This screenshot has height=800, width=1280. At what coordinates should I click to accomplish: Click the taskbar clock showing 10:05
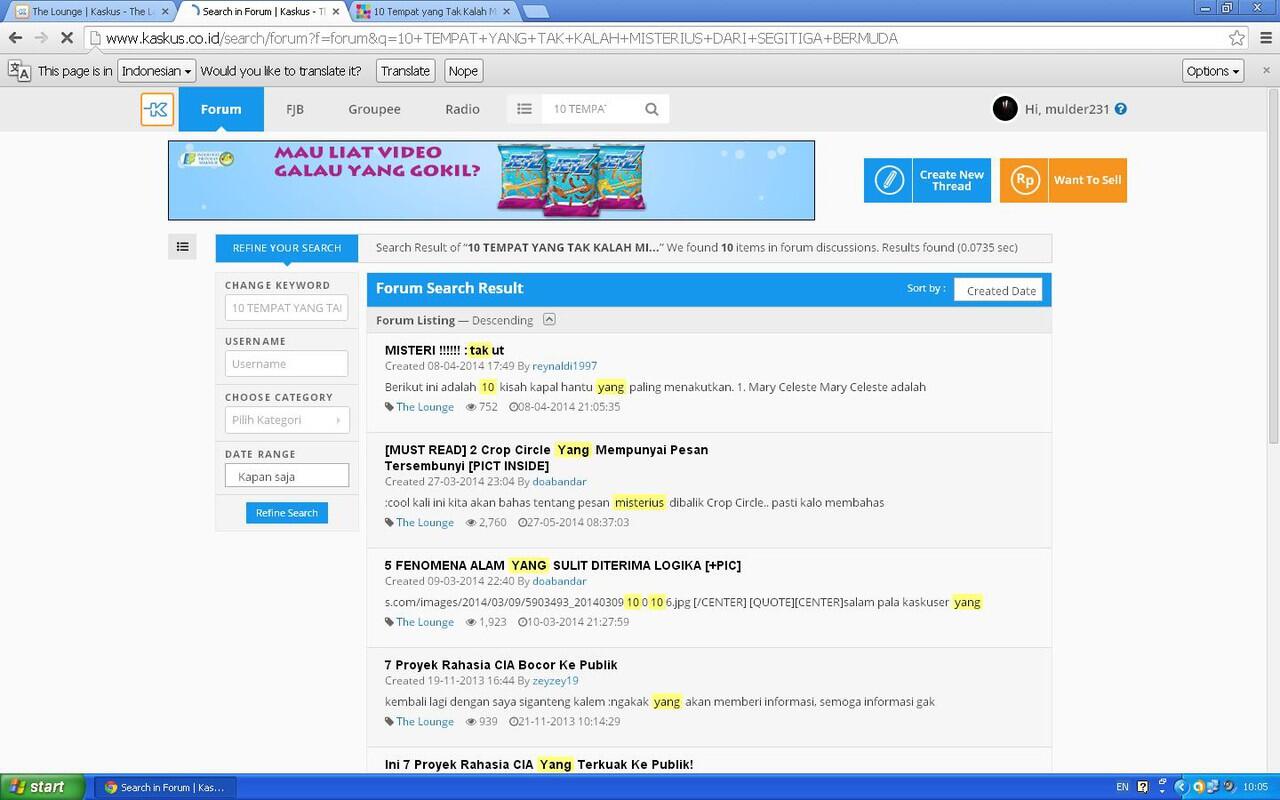pos(1255,787)
